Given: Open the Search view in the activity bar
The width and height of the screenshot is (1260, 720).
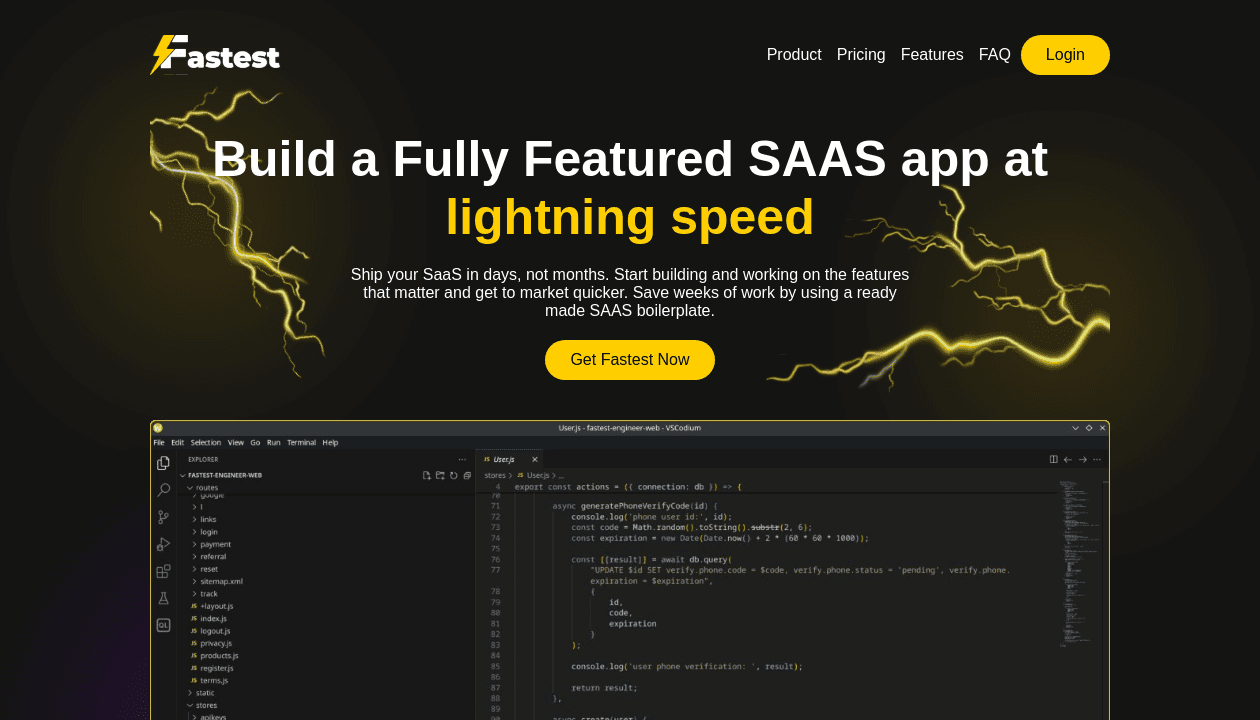Looking at the screenshot, I should click(163, 490).
